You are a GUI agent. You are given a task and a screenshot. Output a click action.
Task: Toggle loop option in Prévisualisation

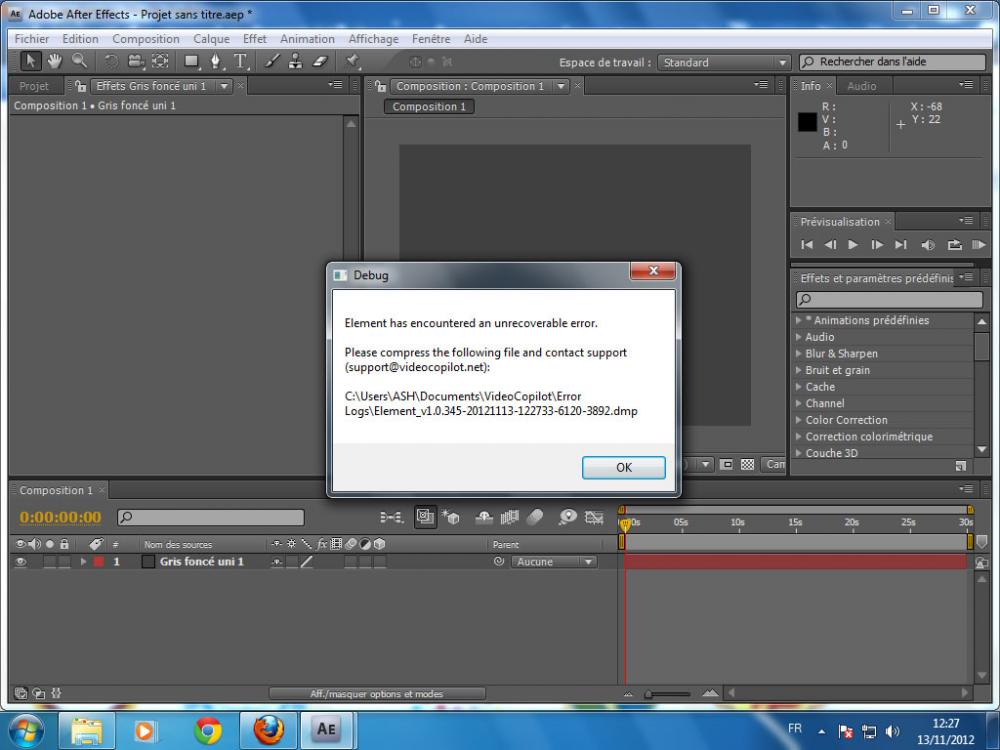pos(954,245)
